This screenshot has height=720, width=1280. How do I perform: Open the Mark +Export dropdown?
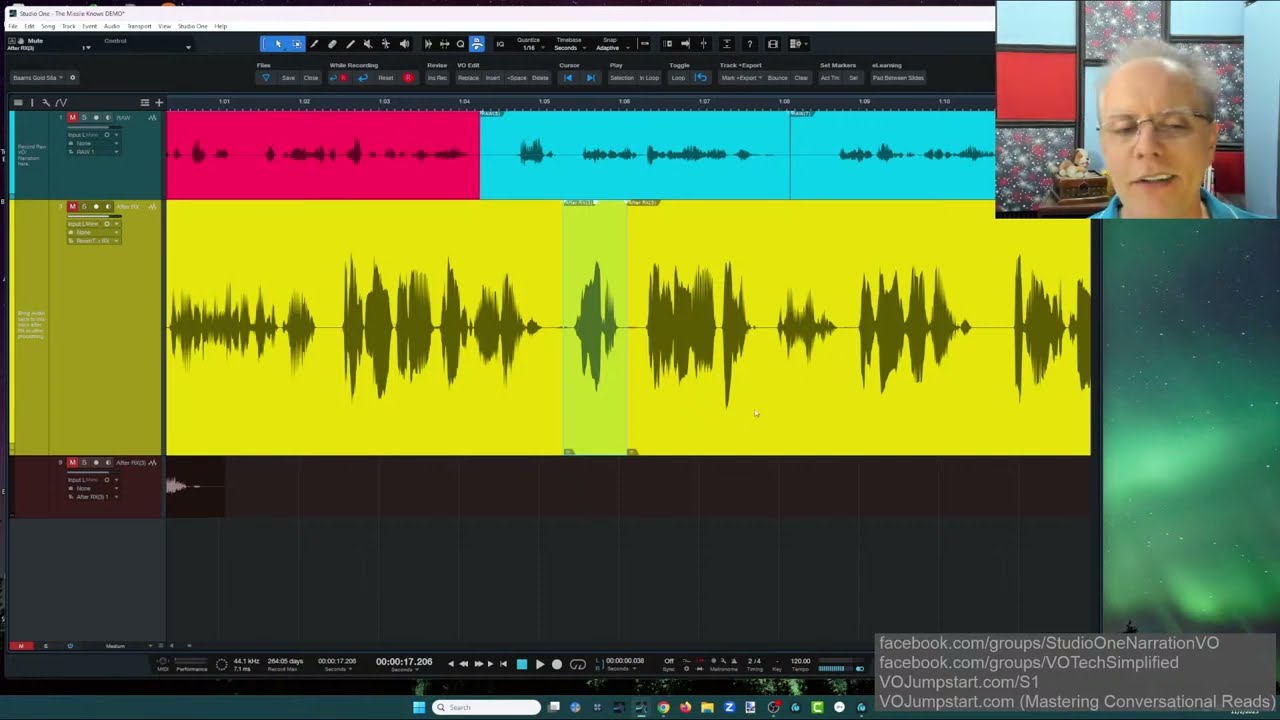(x=741, y=78)
